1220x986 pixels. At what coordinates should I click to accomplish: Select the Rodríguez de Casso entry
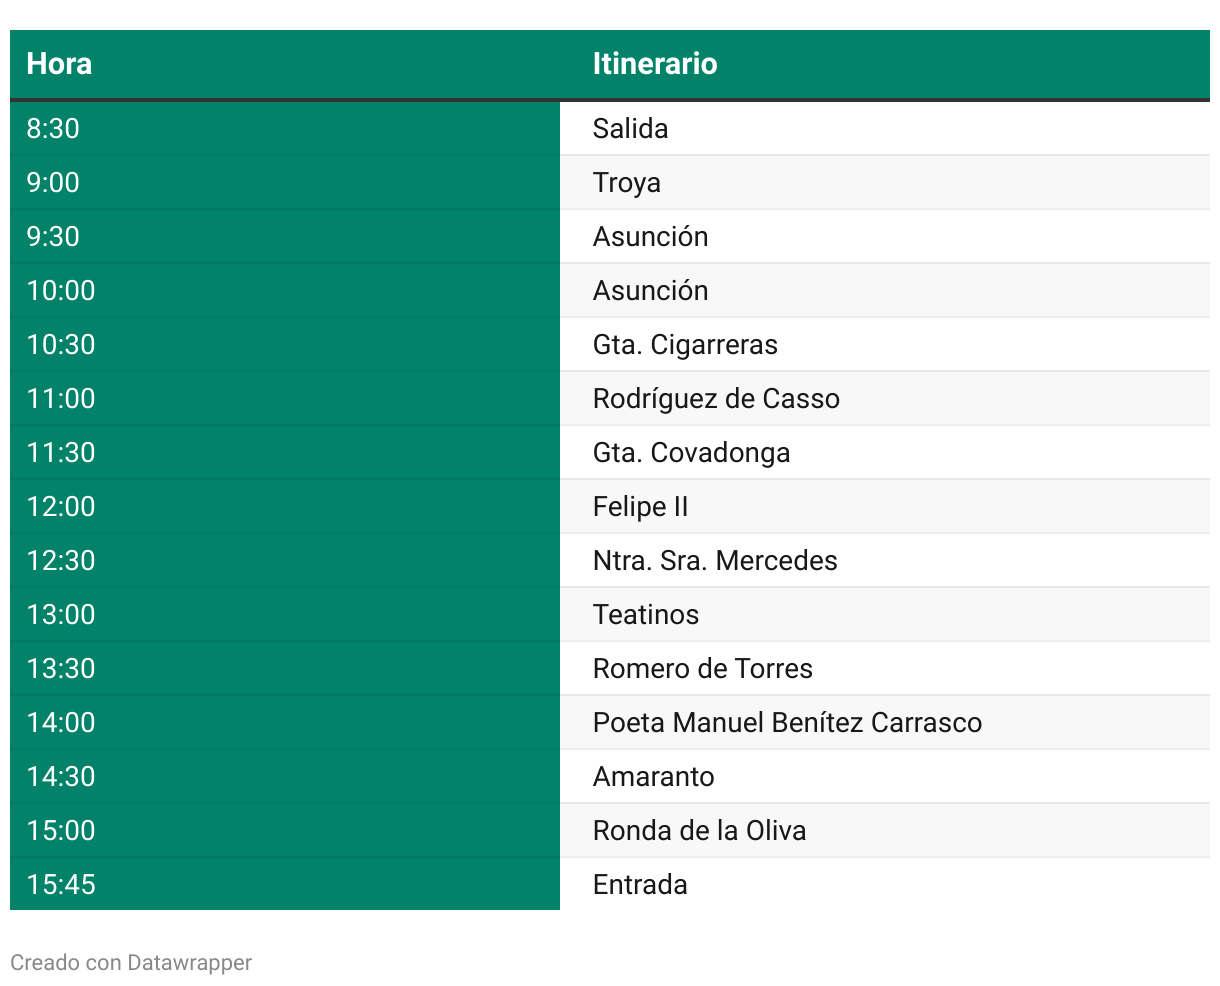(715, 399)
